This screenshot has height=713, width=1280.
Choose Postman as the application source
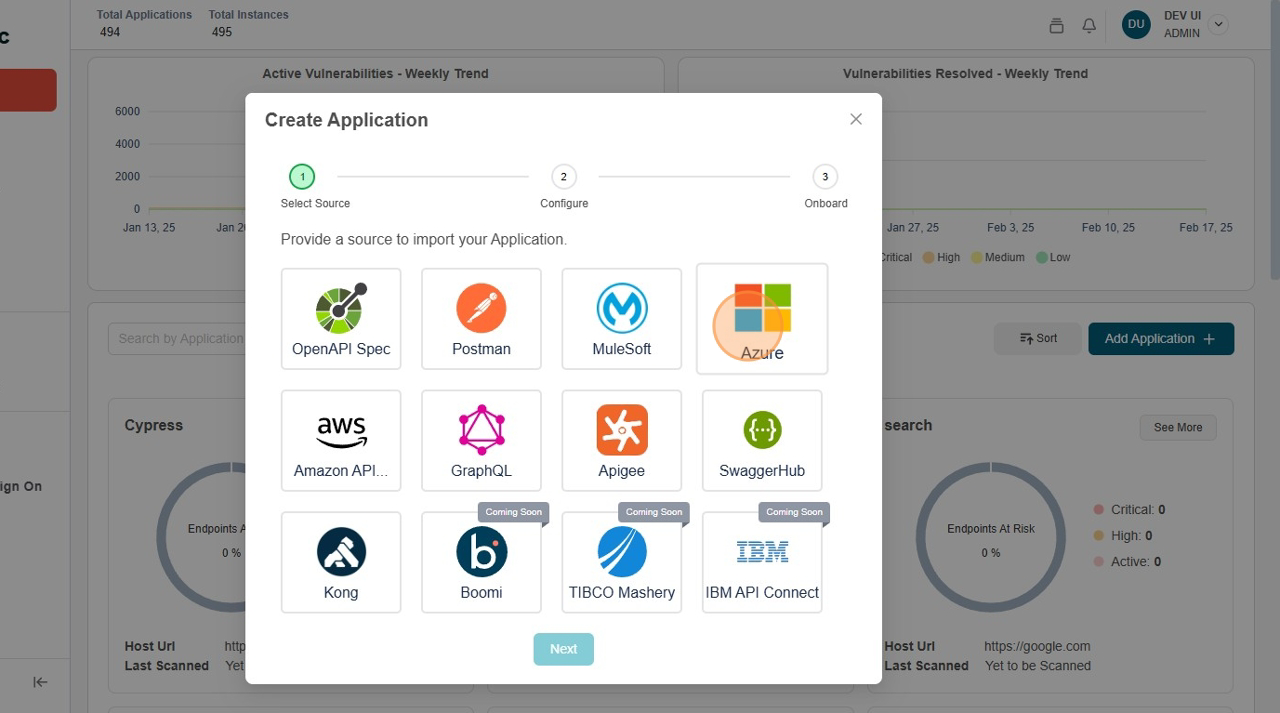click(x=481, y=318)
